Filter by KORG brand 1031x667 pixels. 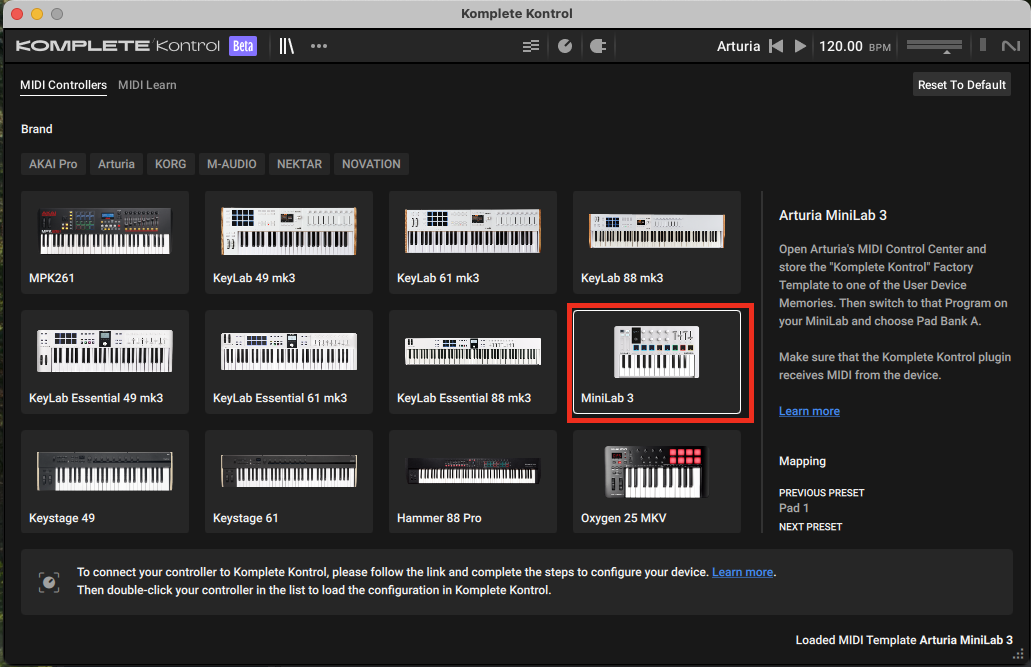[170, 164]
